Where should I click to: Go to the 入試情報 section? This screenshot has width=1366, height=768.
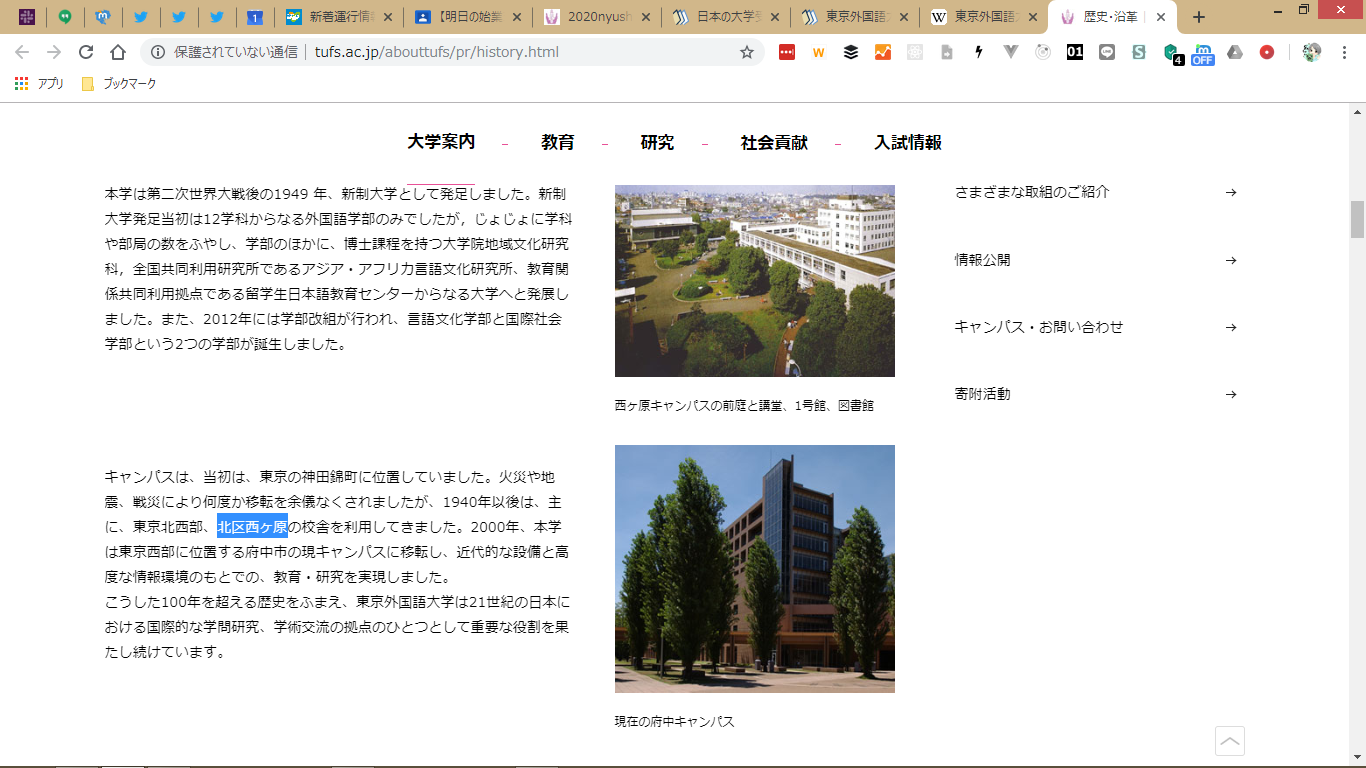[x=908, y=143]
